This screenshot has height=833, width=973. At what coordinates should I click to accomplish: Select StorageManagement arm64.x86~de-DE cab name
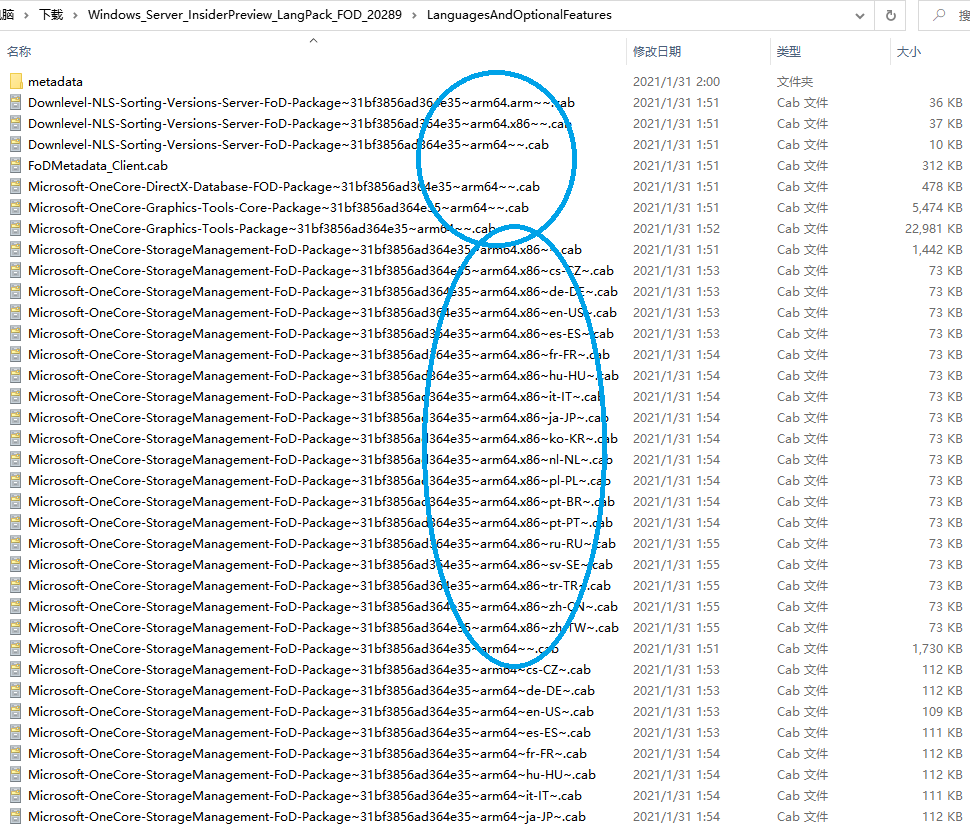coord(323,292)
